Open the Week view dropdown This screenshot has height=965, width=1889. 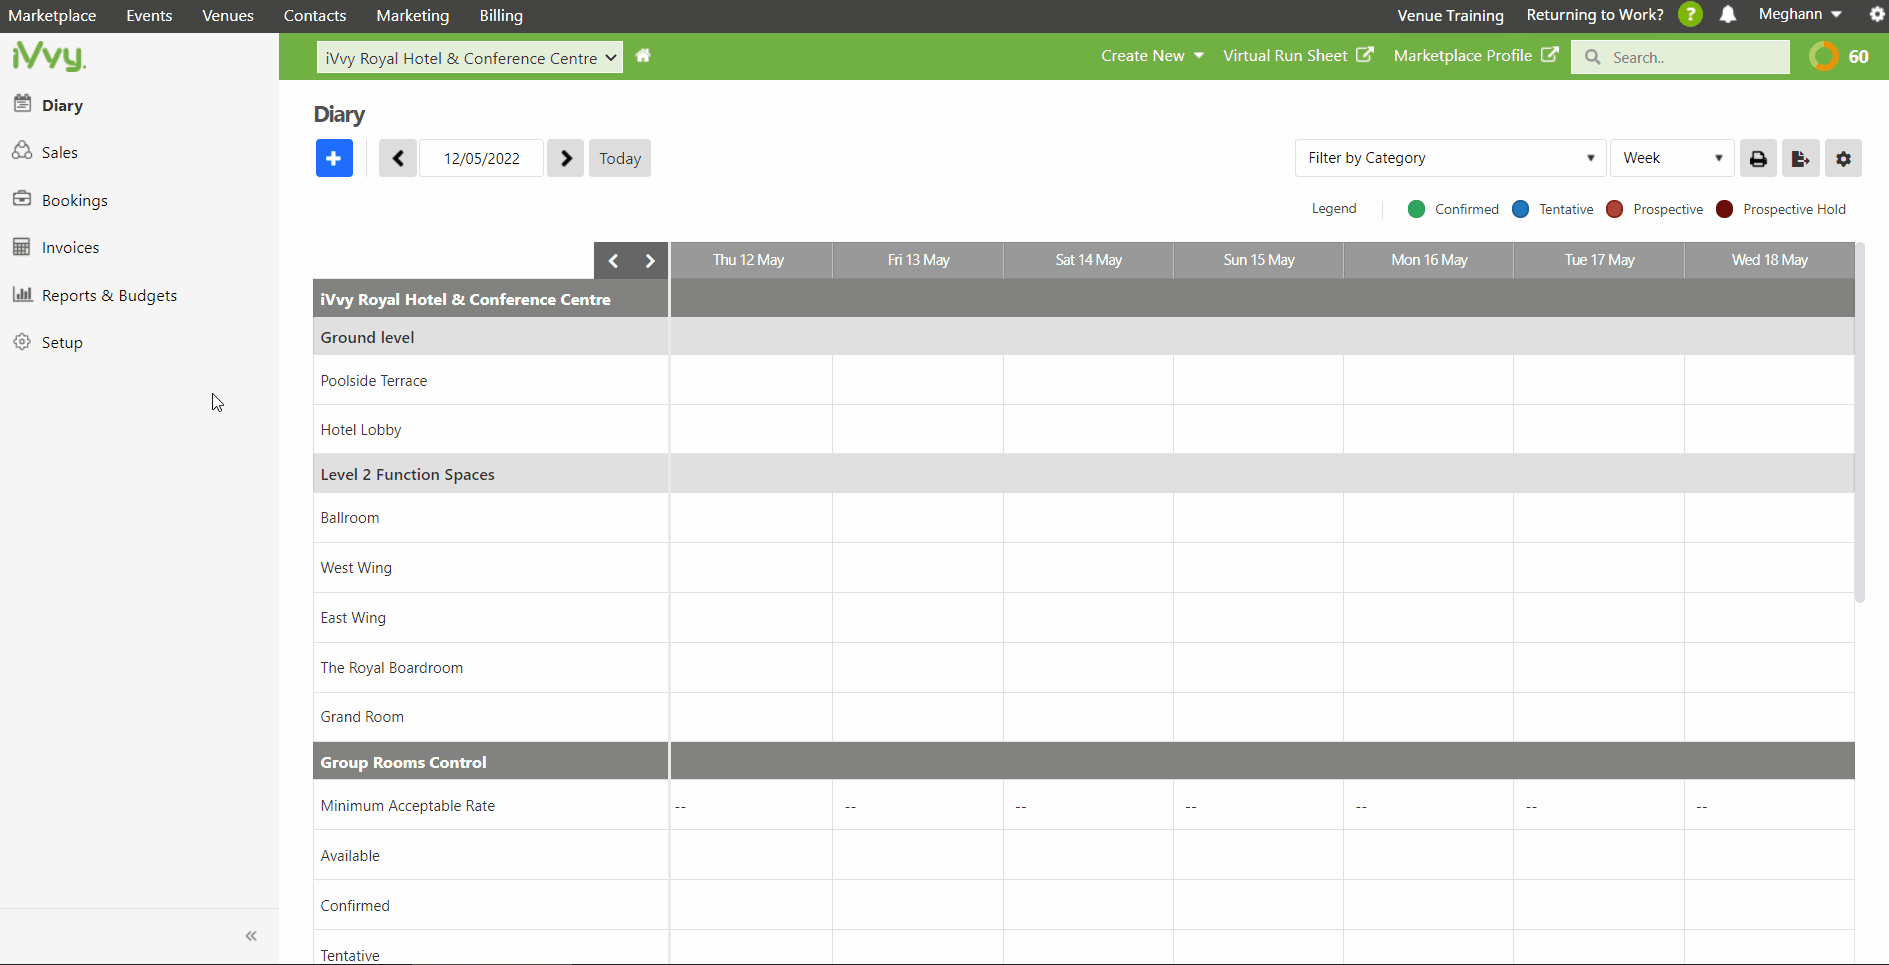[x=1672, y=158]
